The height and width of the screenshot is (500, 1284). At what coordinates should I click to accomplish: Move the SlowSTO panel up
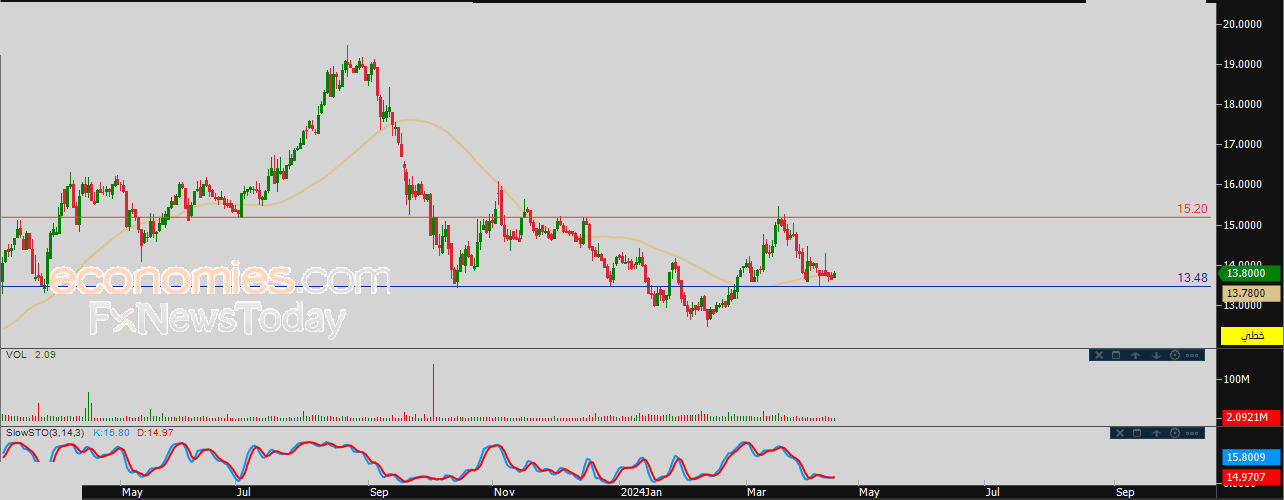click(1156, 433)
